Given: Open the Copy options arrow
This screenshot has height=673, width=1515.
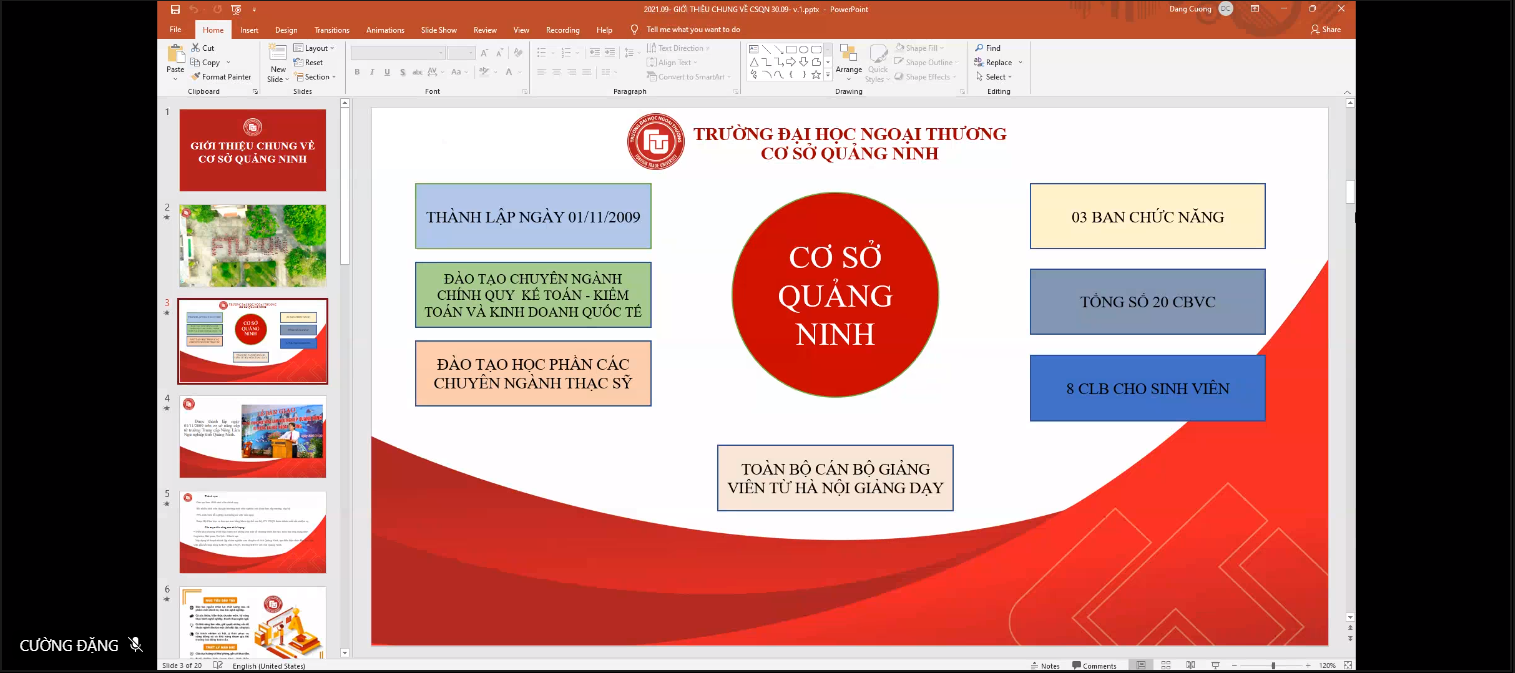Looking at the screenshot, I should pyautogui.click(x=228, y=62).
